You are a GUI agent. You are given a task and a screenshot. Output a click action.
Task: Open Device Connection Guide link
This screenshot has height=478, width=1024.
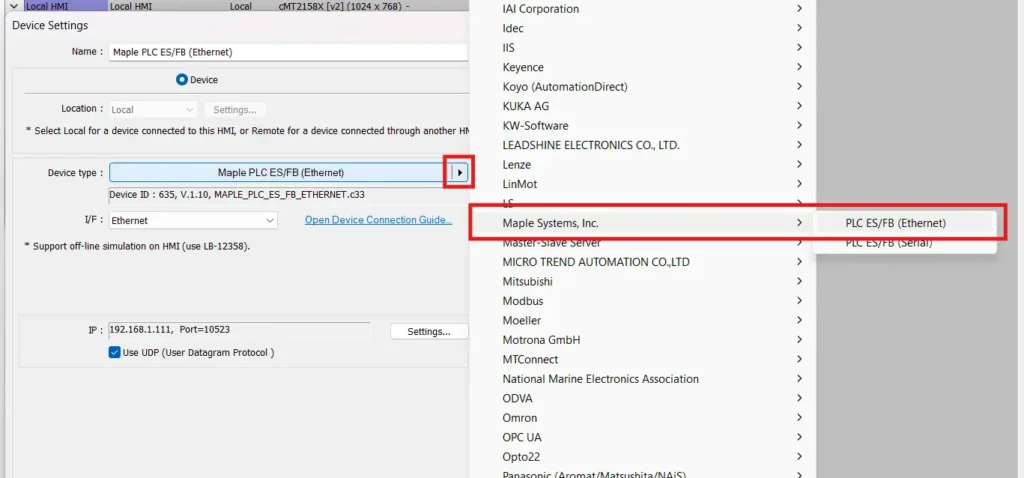pos(379,220)
